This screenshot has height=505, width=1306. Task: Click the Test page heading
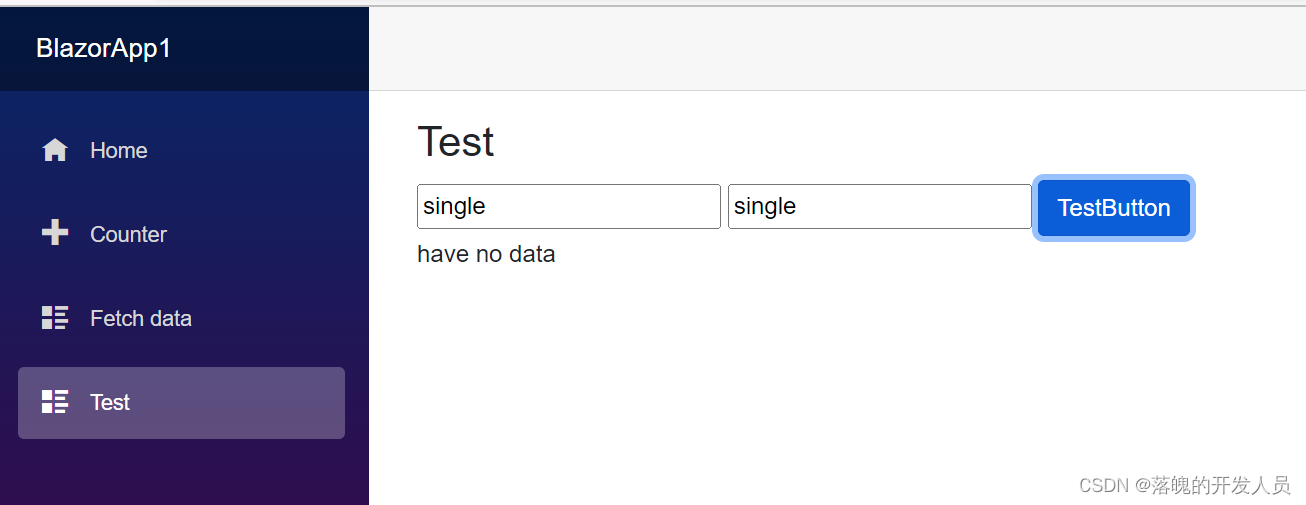coord(455,142)
